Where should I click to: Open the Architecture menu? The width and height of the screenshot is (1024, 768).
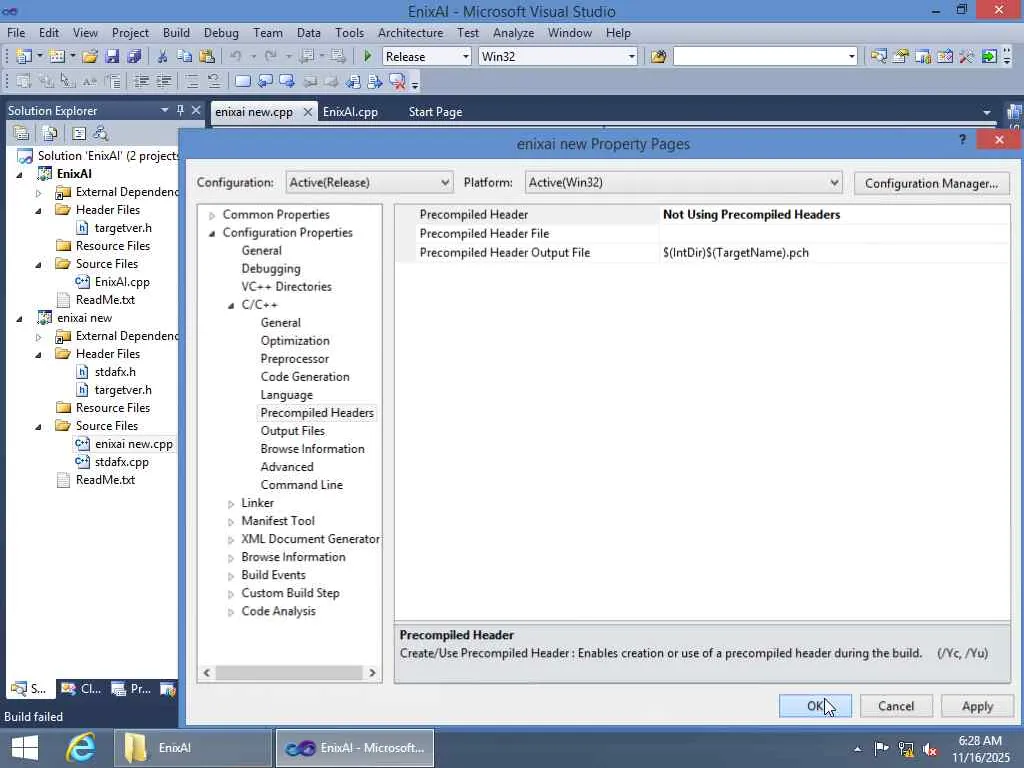(x=410, y=33)
